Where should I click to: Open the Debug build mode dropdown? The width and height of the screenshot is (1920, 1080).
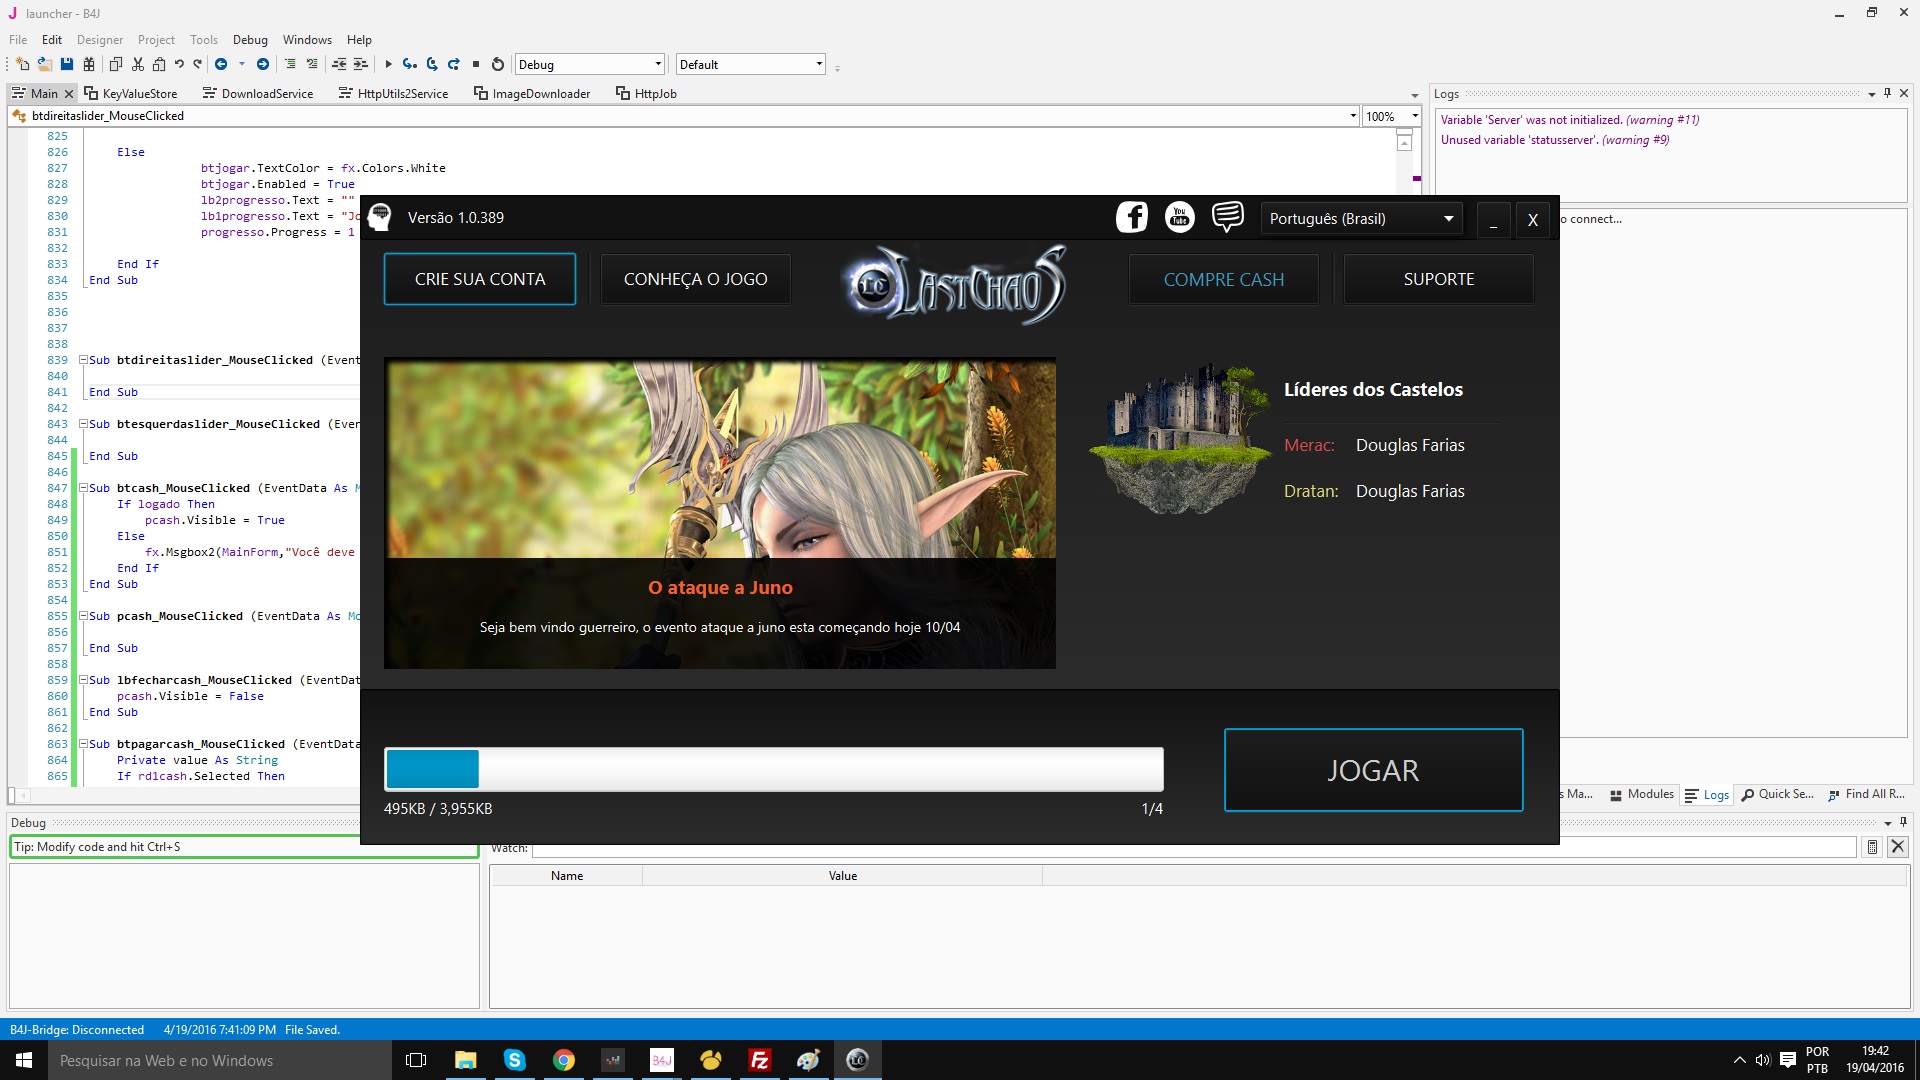tap(589, 64)
